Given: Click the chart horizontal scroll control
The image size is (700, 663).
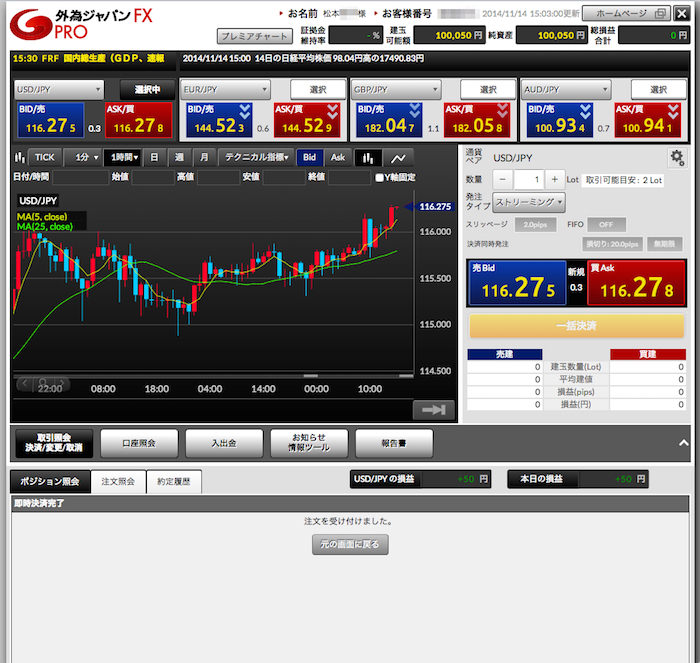Looking at the screenshot, I should coord(42,383).
